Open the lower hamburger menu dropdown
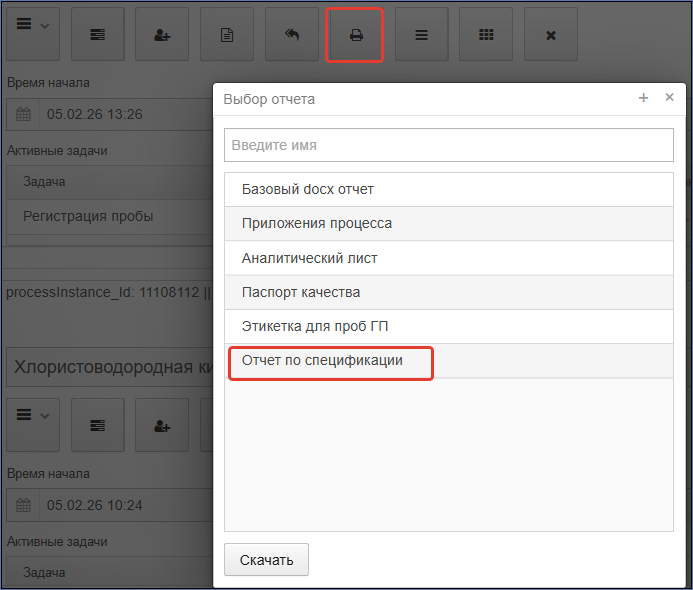This screenshot has height=590, width=693. point(33,425)
